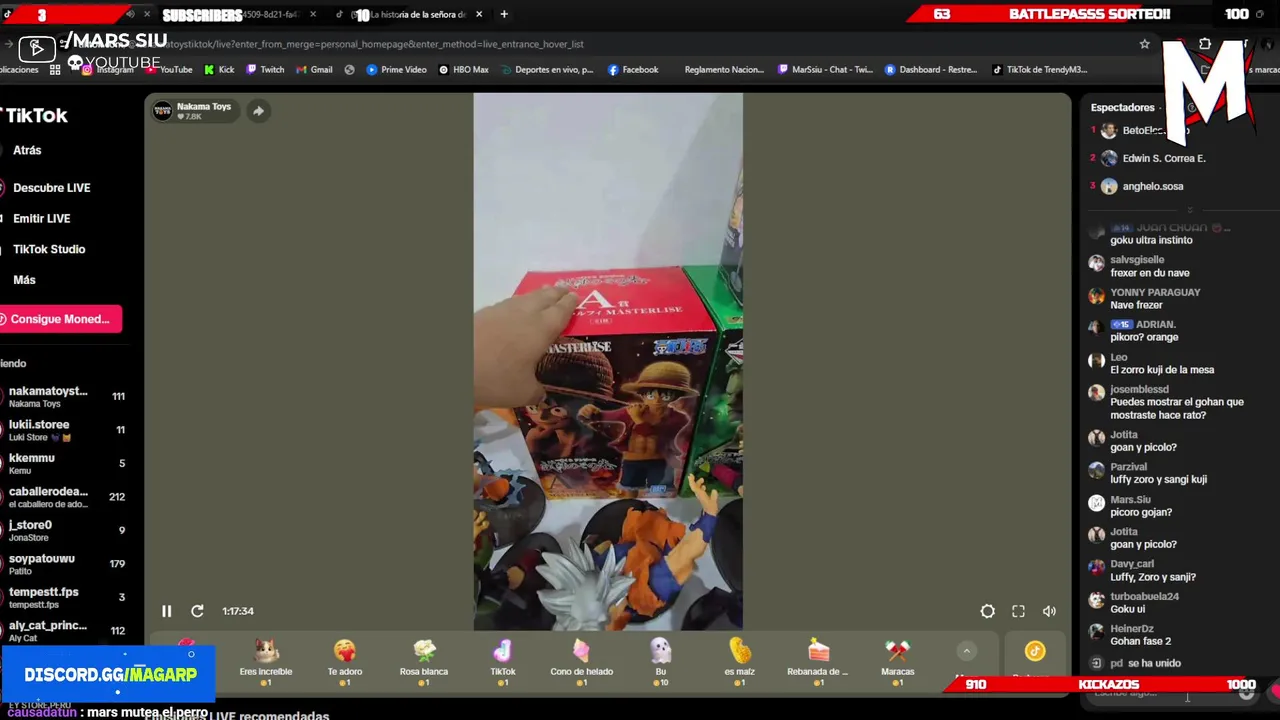The width and height of the screenshot is (1280, 720).
Task: Open the browser extensions puzzle icon
Action: 1205,44
